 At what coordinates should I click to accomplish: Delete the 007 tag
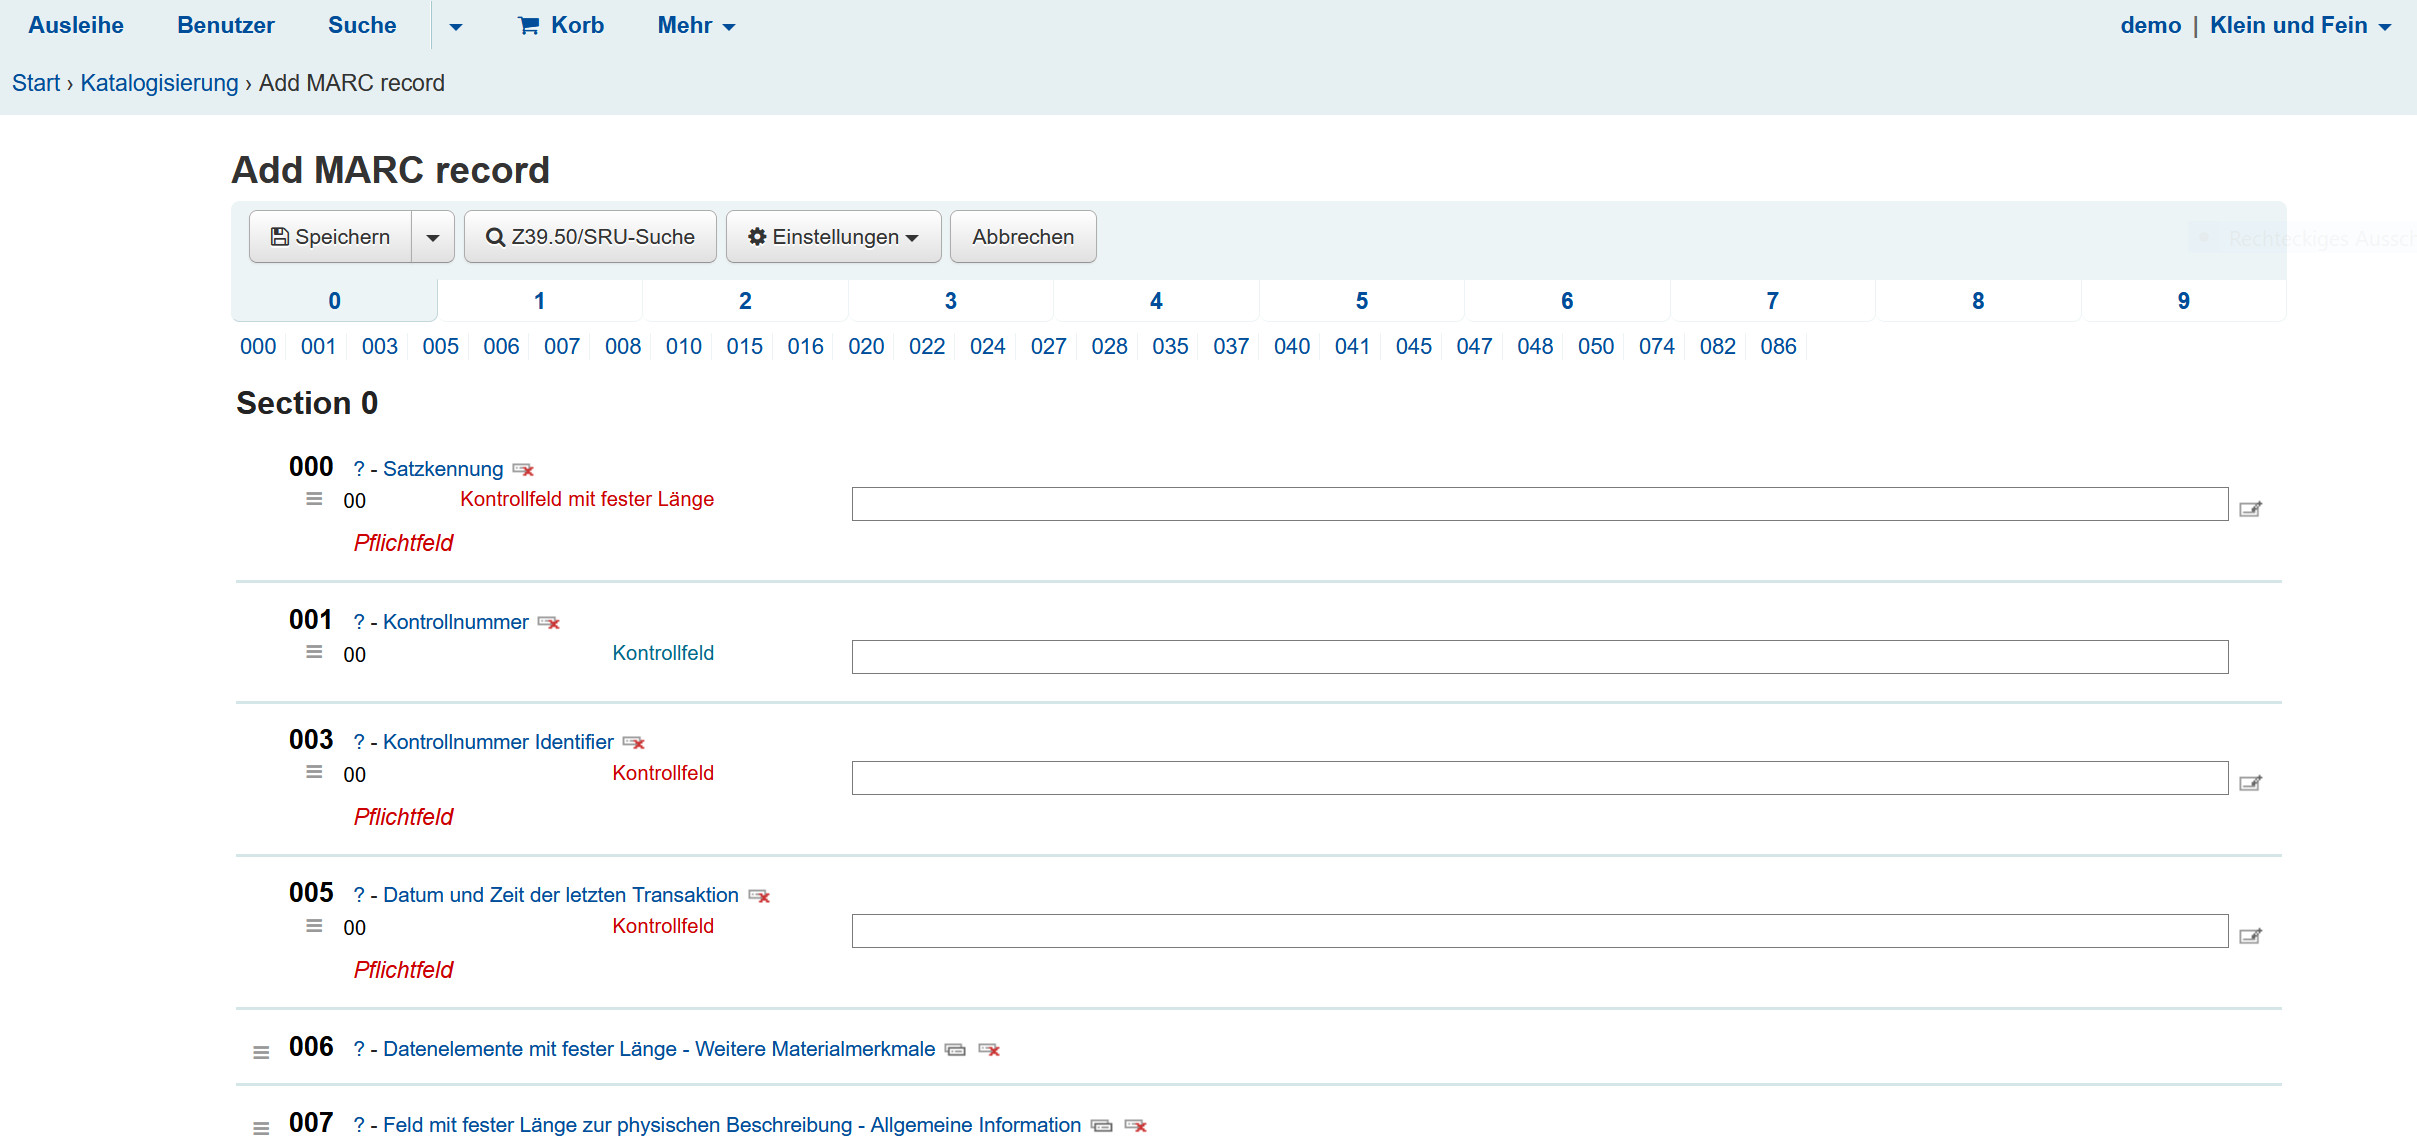pos(1135,1126)
